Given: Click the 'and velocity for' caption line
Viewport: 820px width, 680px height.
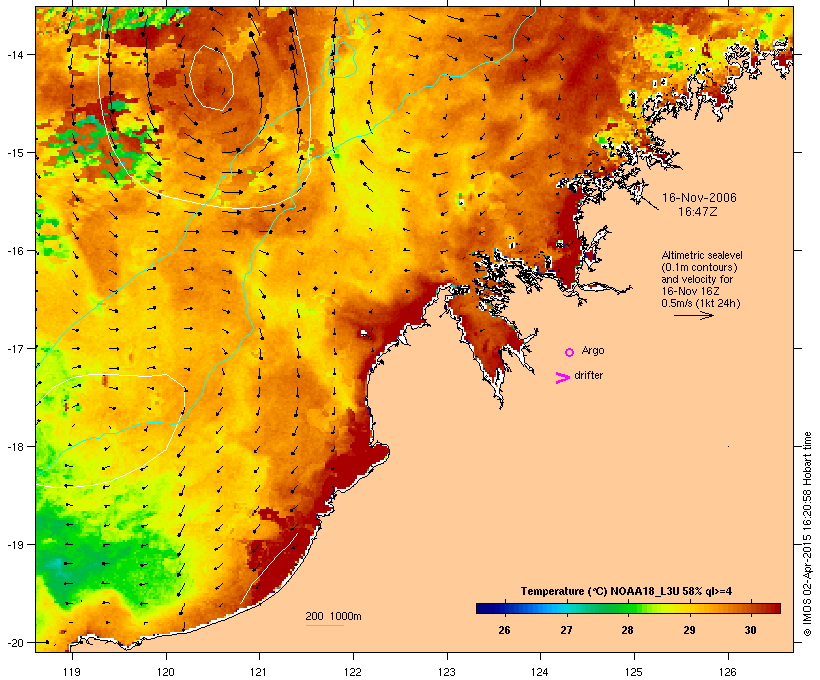Looking at the screenshot, I should pyautogui.click(x=697, y=279).
